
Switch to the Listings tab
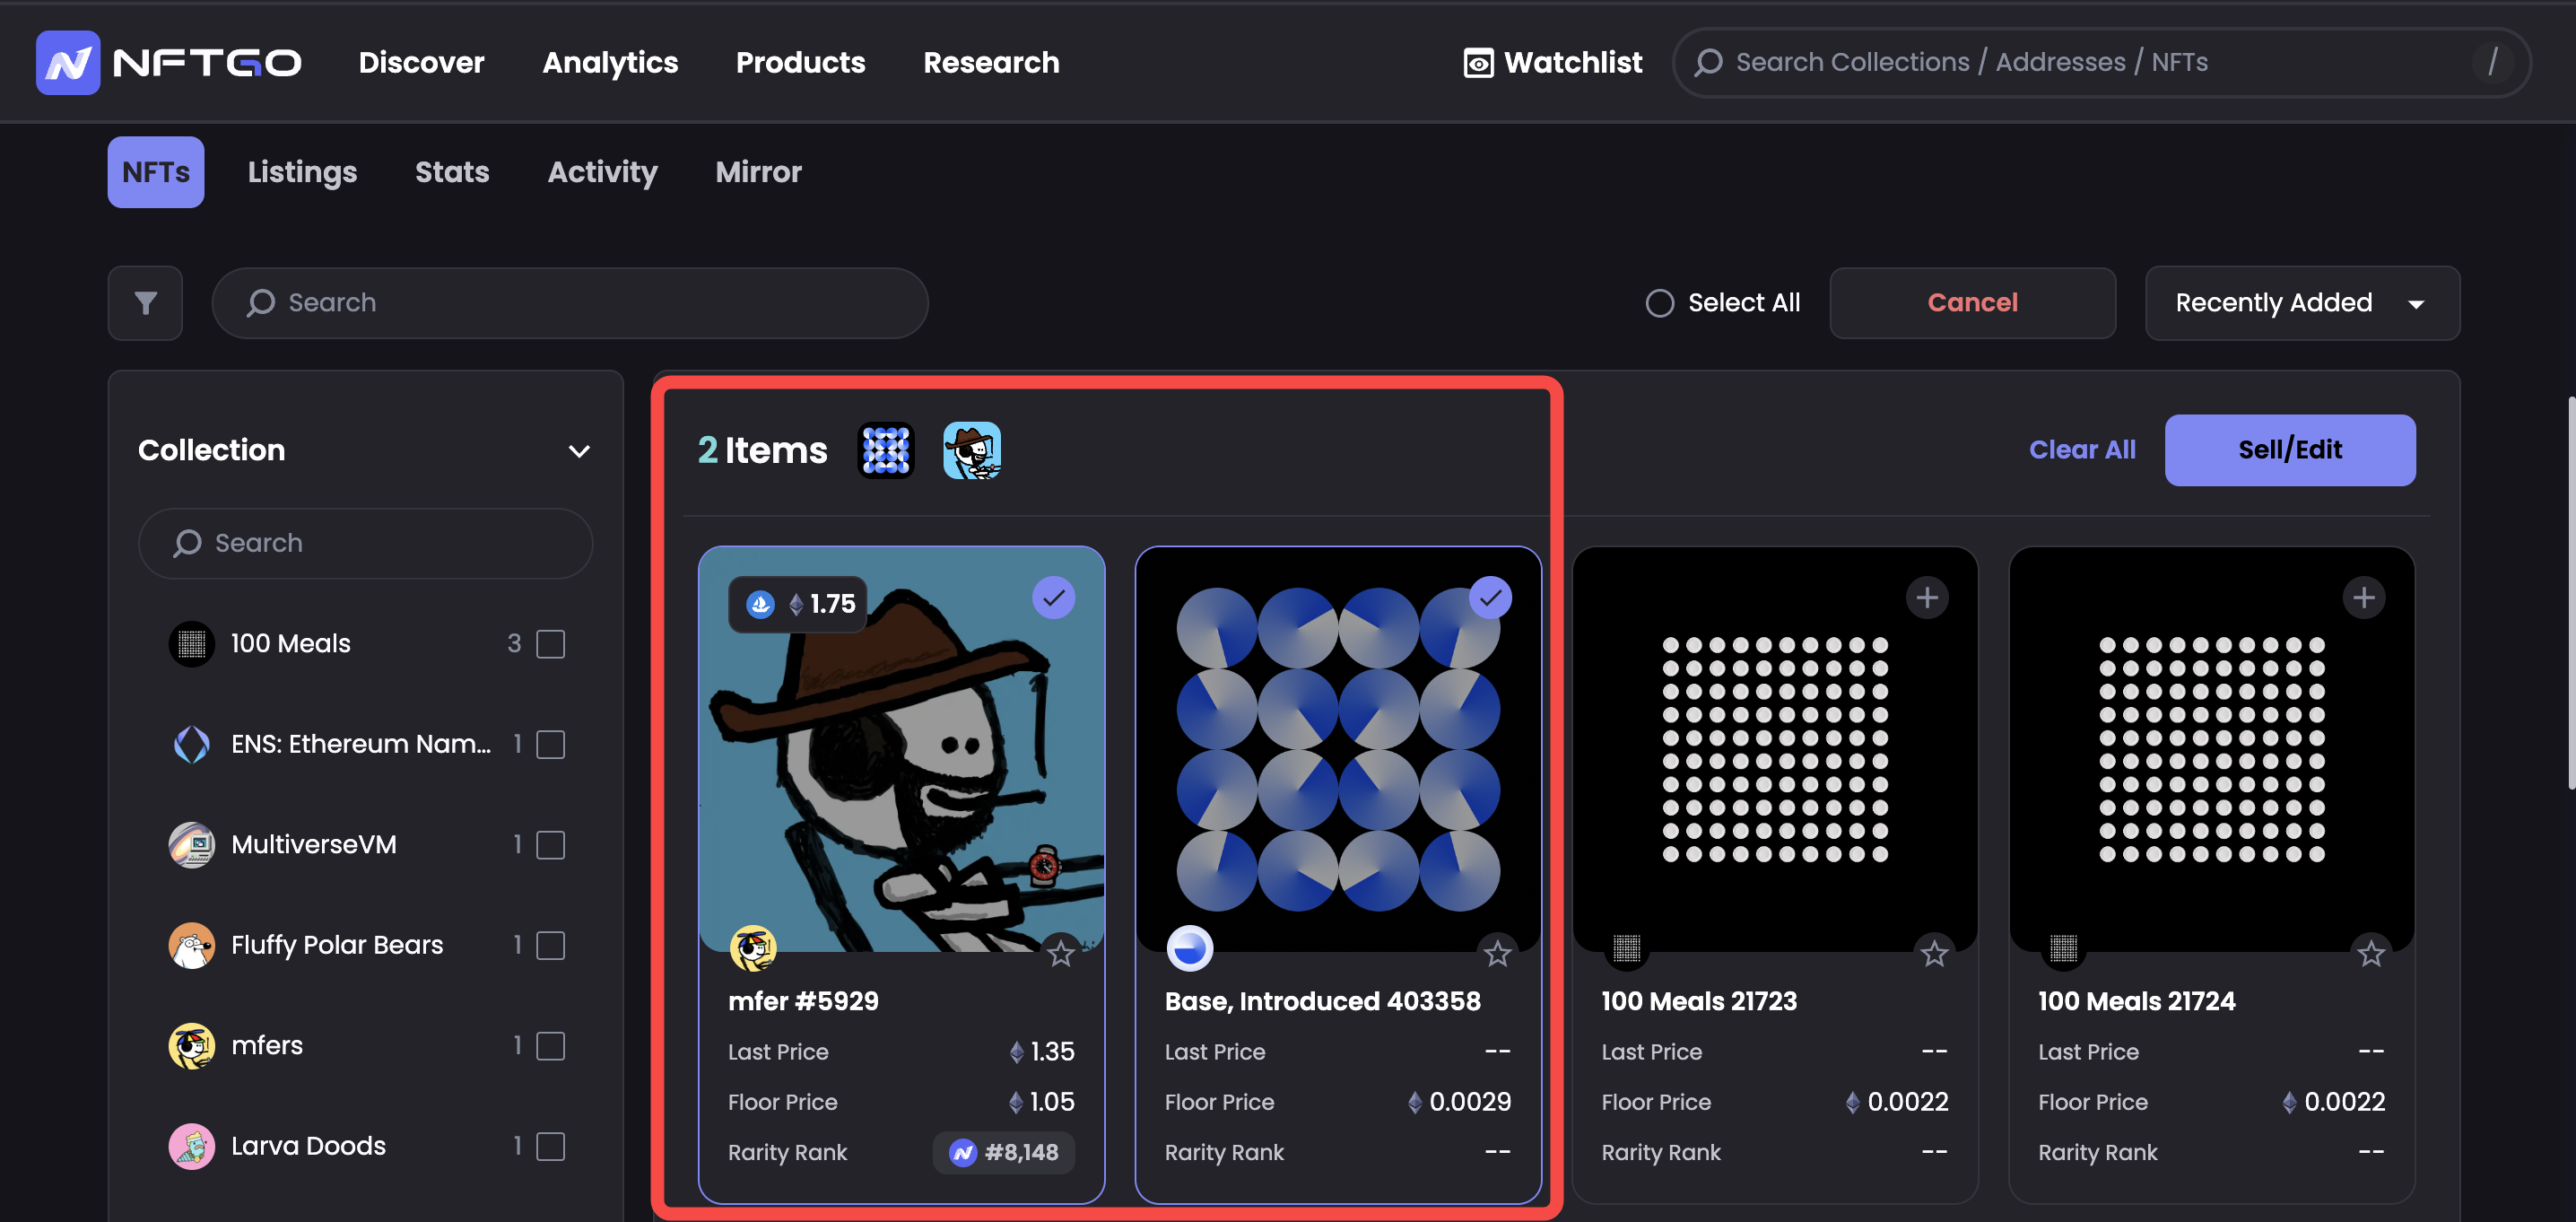(x=302, y=172)
